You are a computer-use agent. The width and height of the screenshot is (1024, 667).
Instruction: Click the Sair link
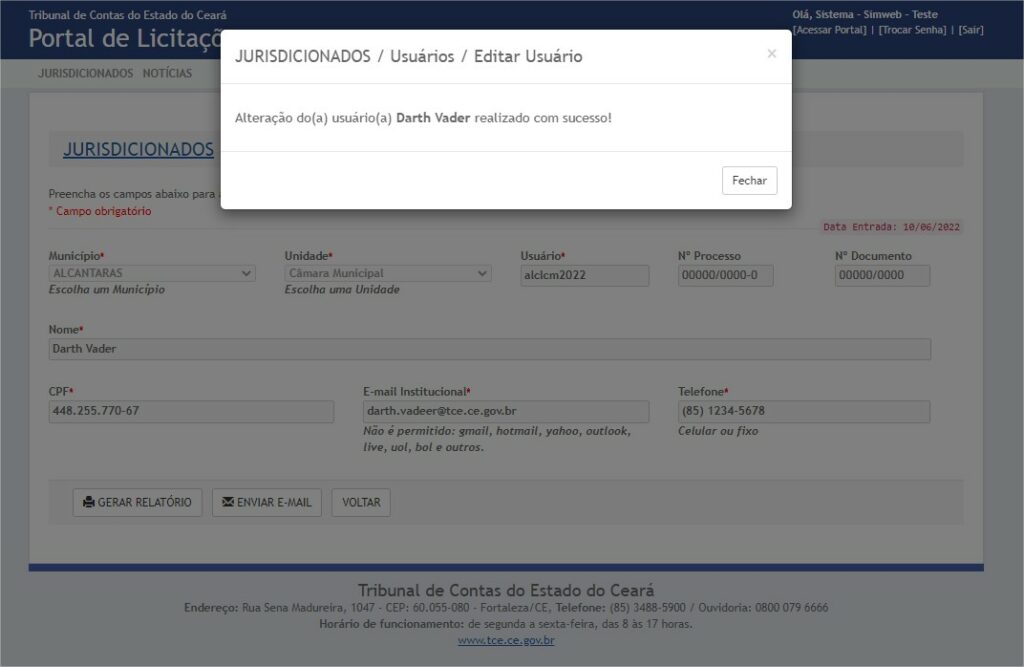(x=970, y=30)
